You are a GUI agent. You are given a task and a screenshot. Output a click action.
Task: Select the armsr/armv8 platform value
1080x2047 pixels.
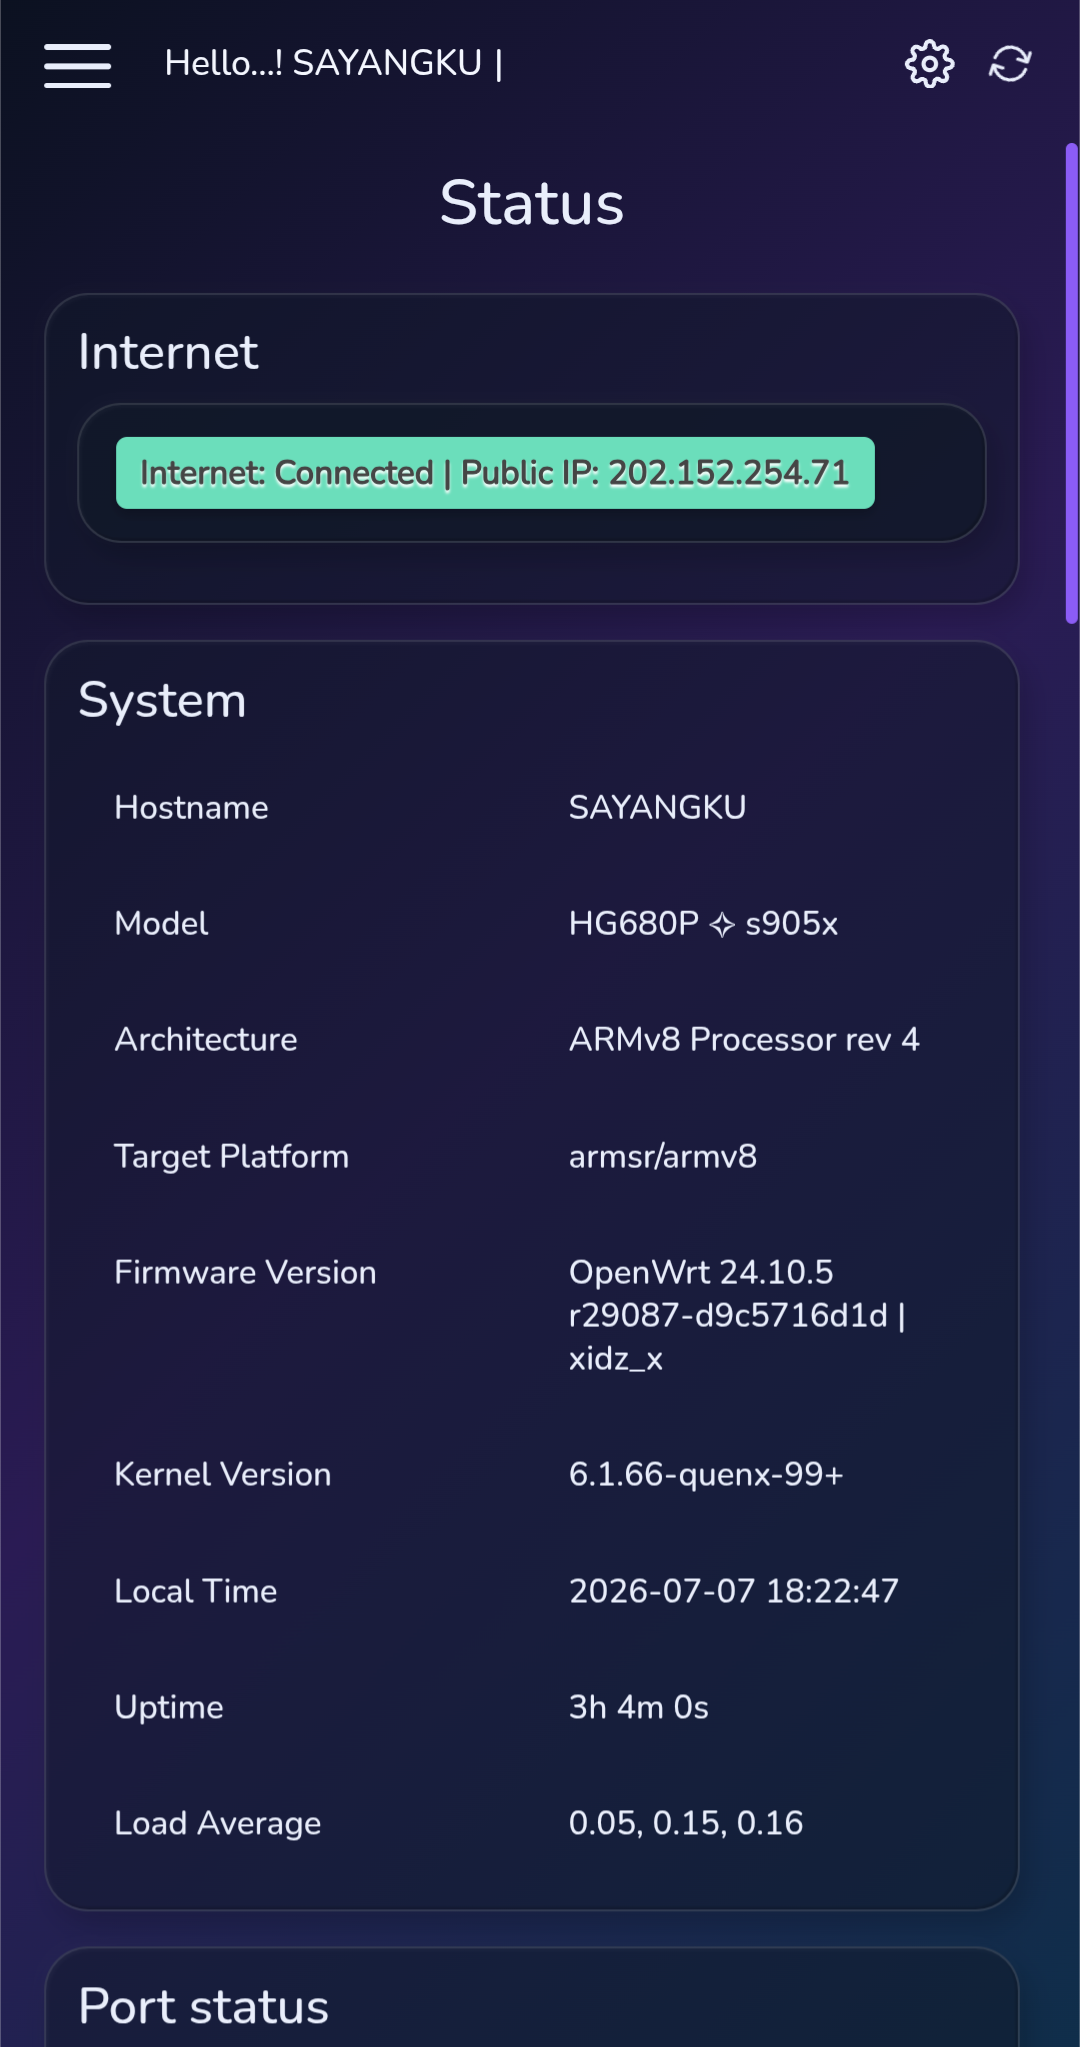click(x=663, y=1157)
